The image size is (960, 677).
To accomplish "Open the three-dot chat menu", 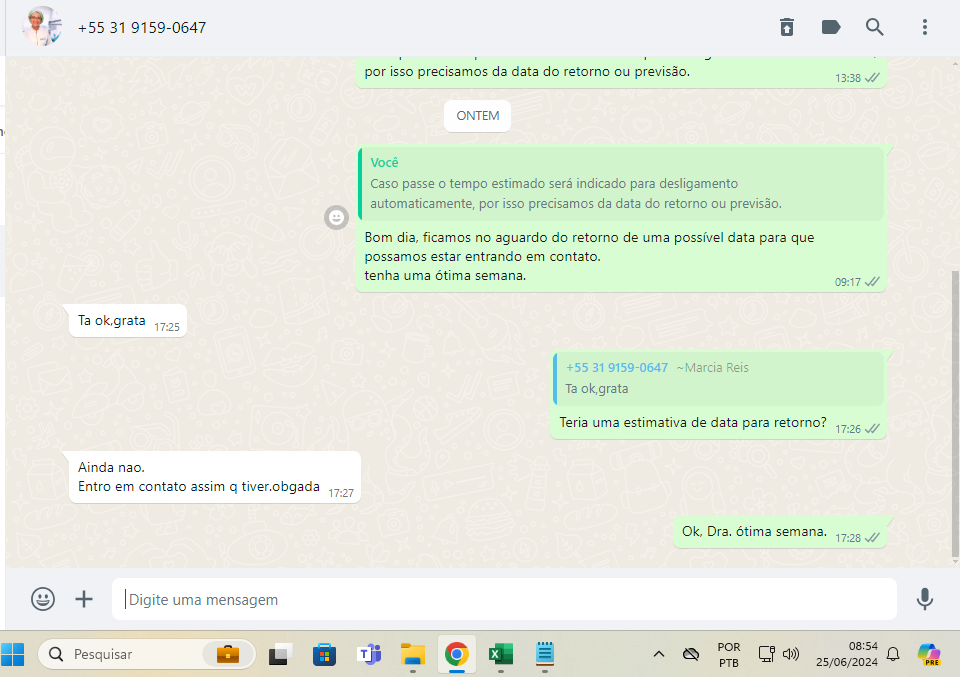I will (924, 27).
